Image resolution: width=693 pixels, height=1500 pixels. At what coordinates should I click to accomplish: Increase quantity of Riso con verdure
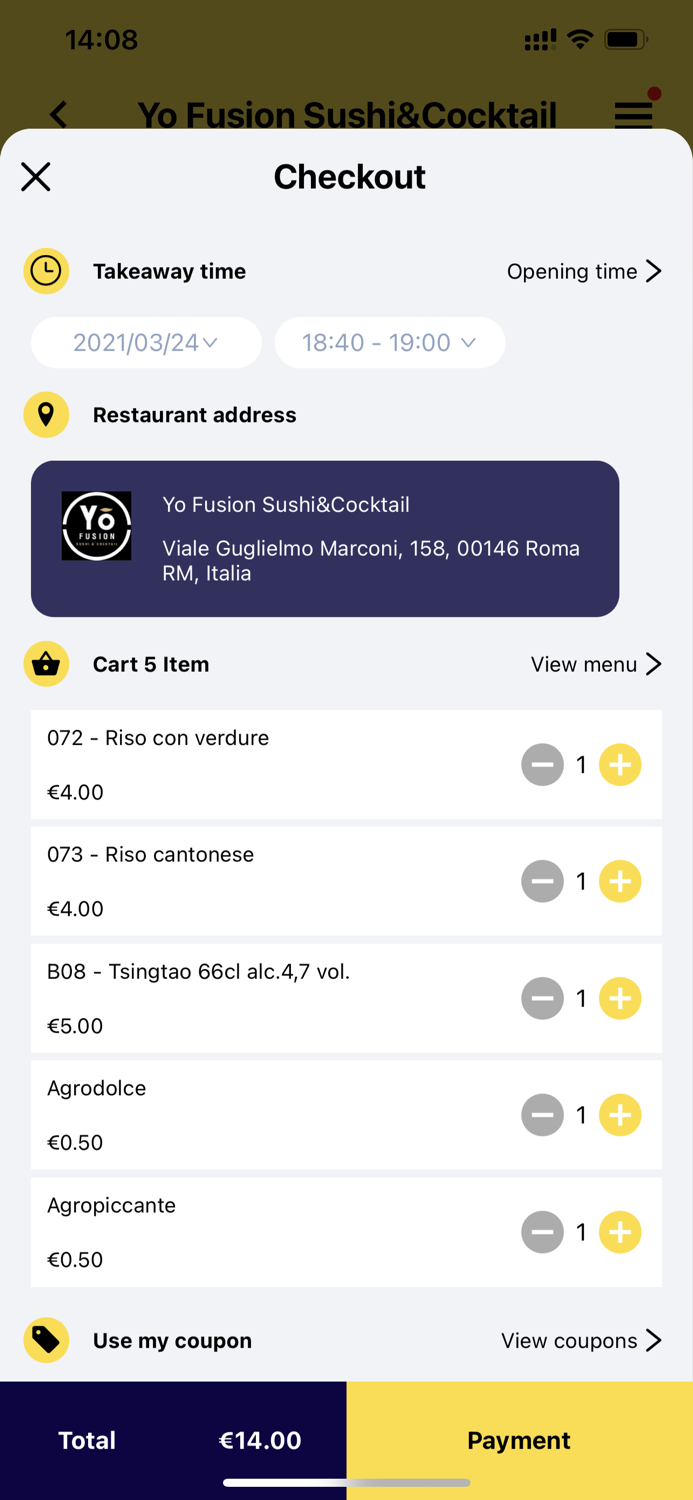click(620, 764)
